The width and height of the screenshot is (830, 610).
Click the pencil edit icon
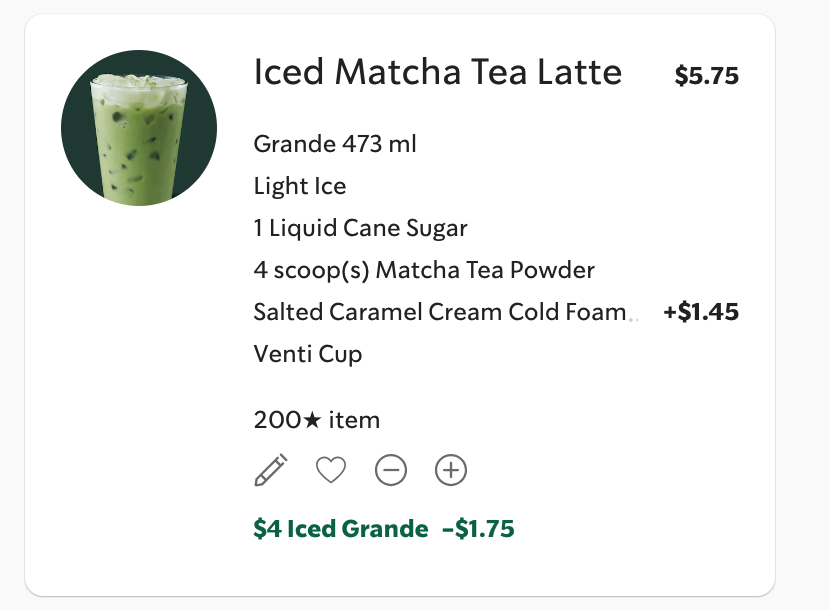point(271,470)
